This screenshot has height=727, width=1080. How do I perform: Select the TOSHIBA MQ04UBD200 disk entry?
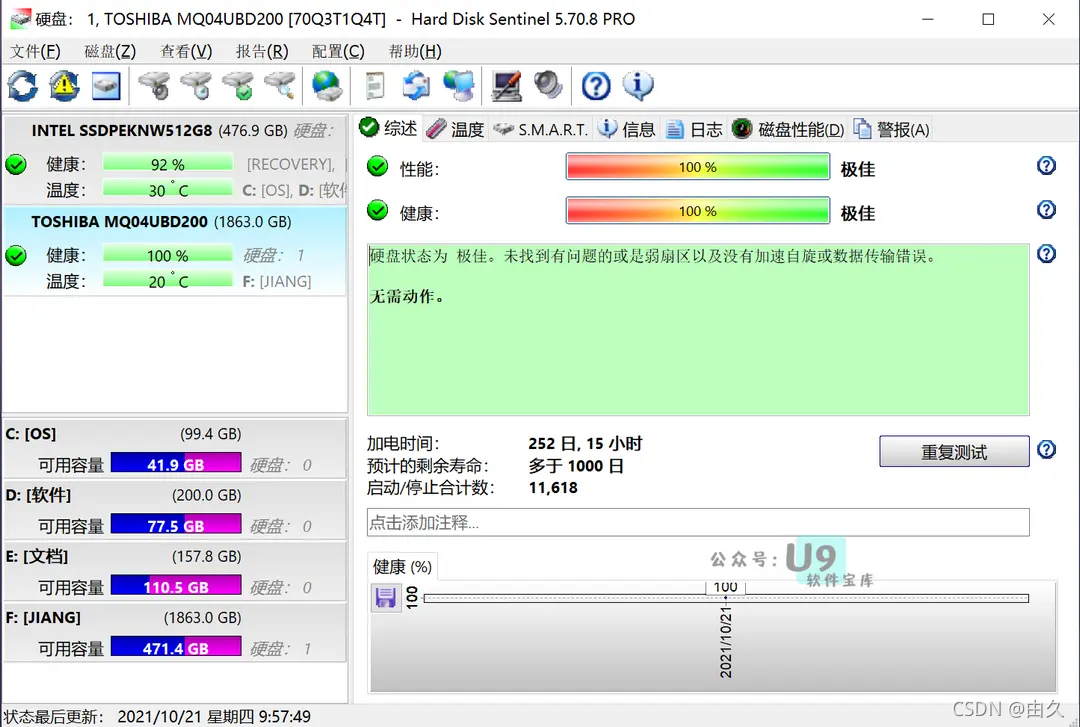coord(175,252)
